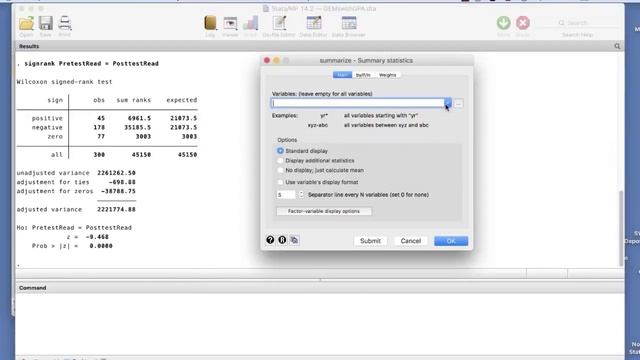Screen dimensions: 640x360
Task: Click the Print icon in the toolbar
Action: tap(64, 23)
